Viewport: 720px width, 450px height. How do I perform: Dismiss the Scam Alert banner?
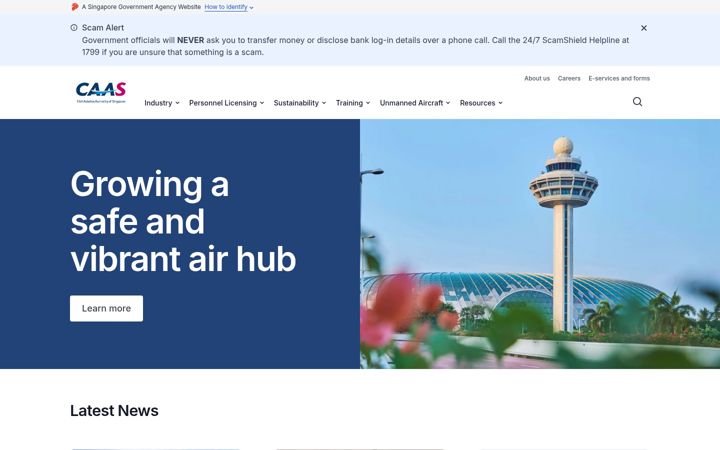click(644, 28)
